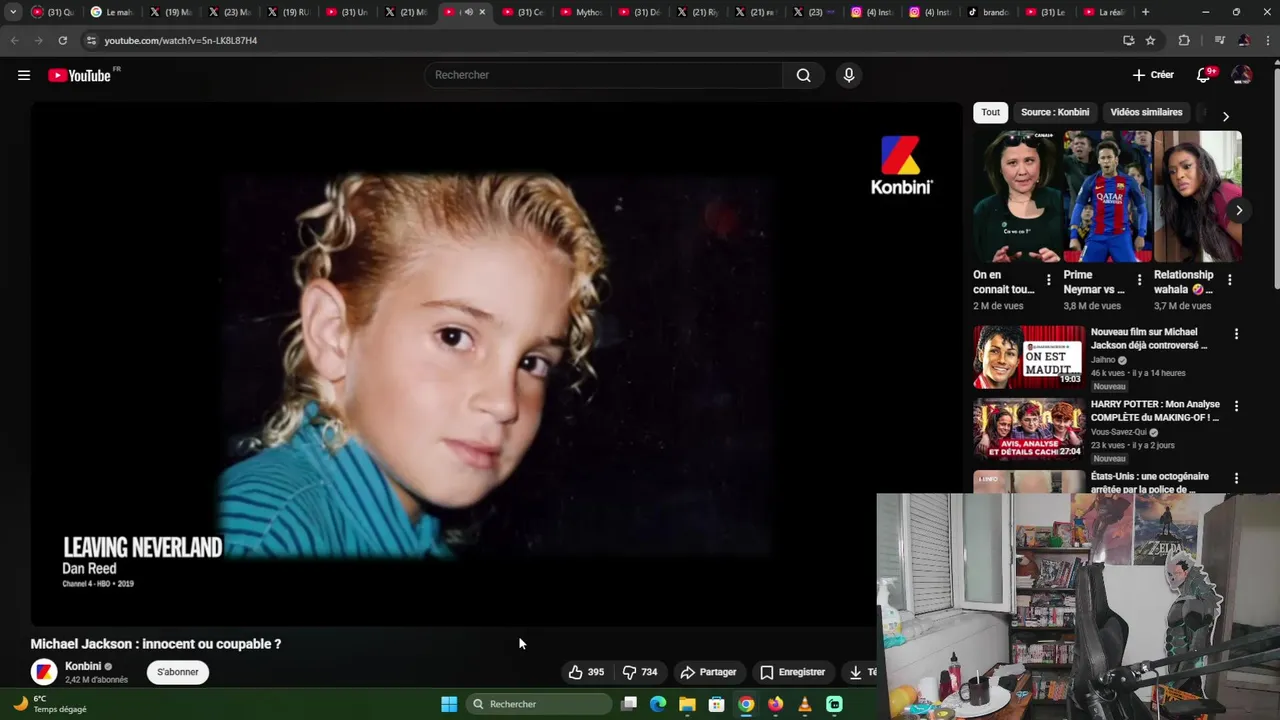Save video with Enregistrer button

pyautogui.click(x=792, y=672)
